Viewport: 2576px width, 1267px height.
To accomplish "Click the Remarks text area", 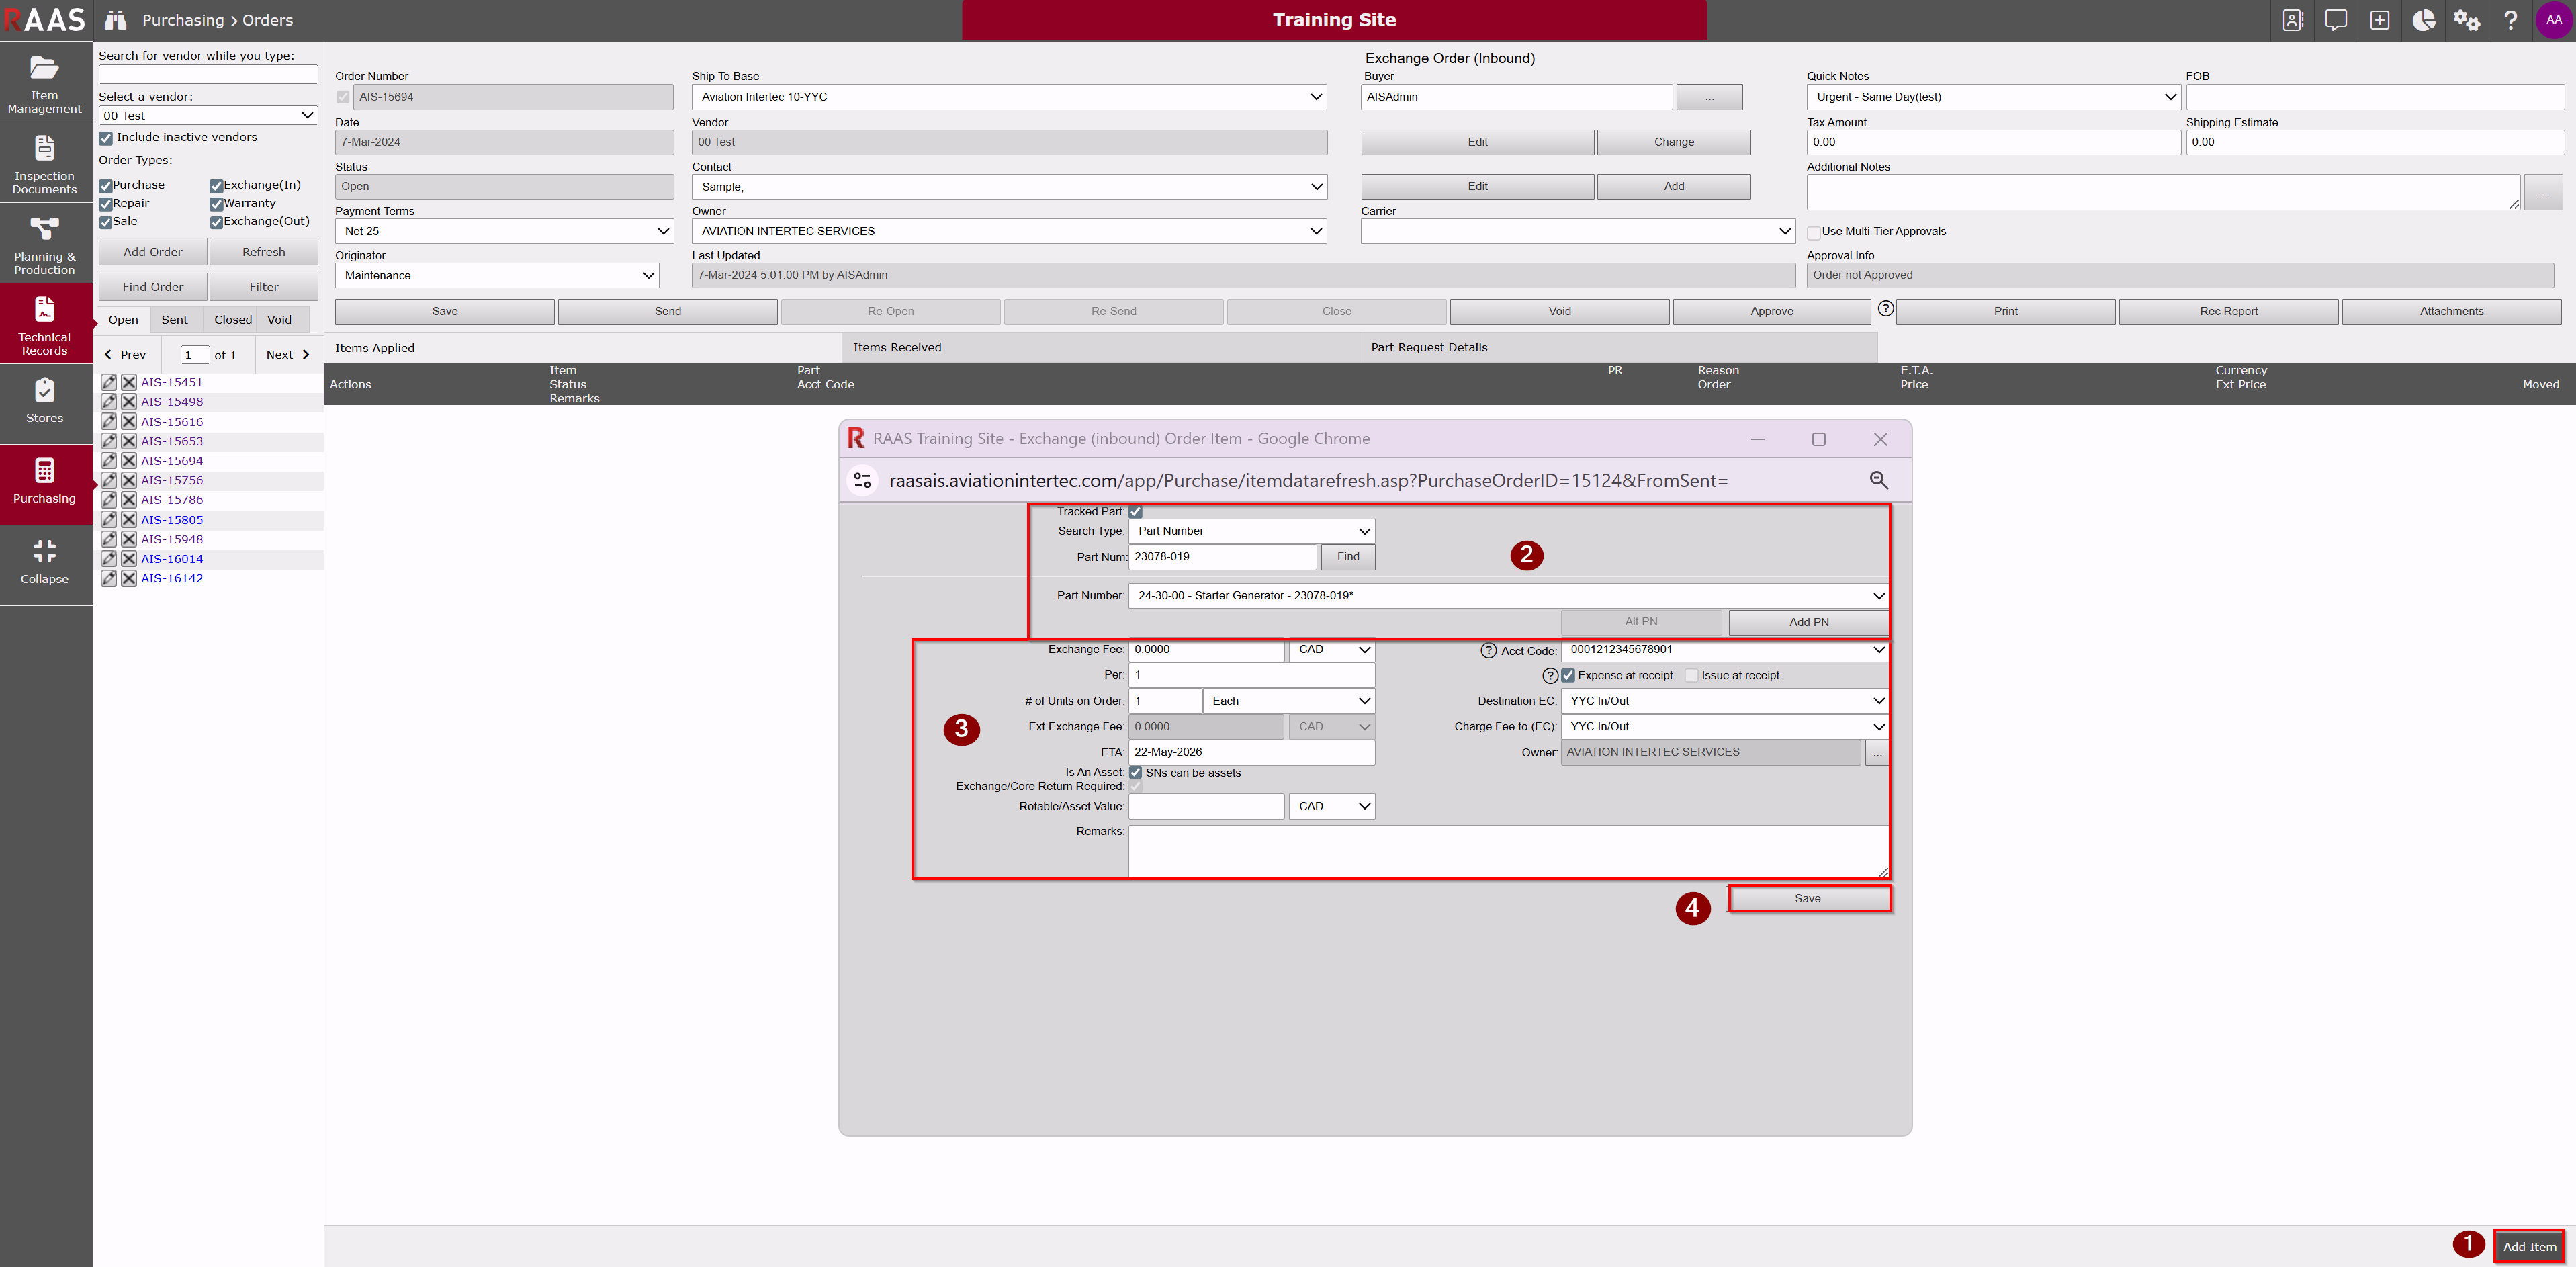I will [1508, 852].
